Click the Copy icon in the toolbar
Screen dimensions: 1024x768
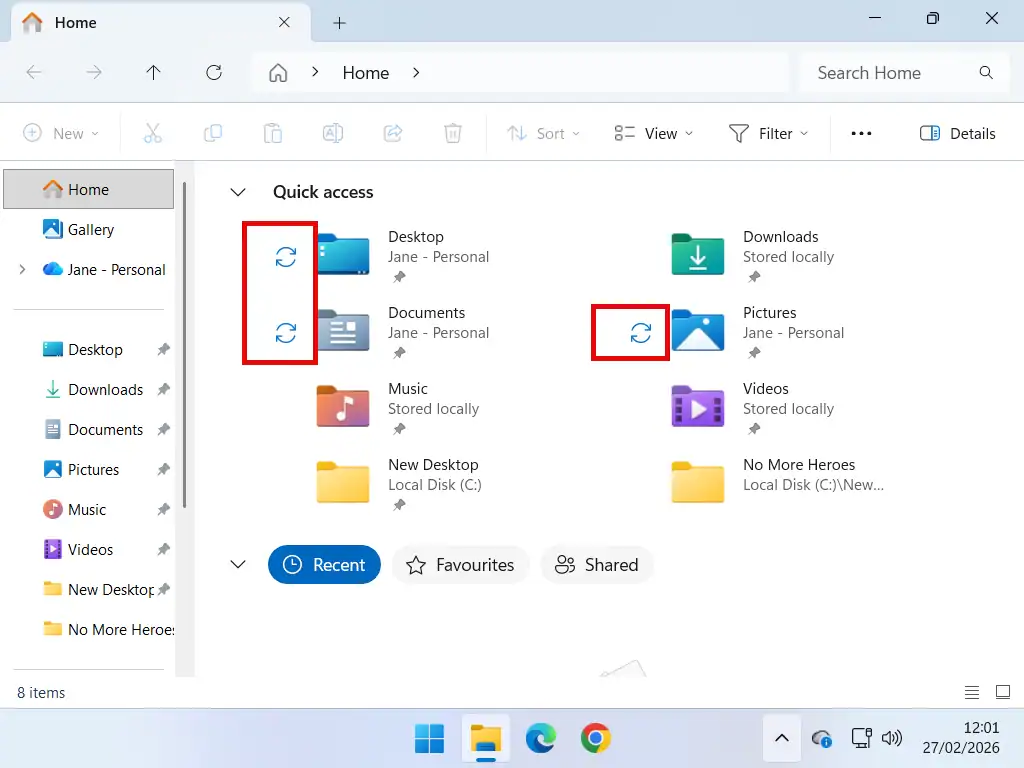(x=213, y=132)
